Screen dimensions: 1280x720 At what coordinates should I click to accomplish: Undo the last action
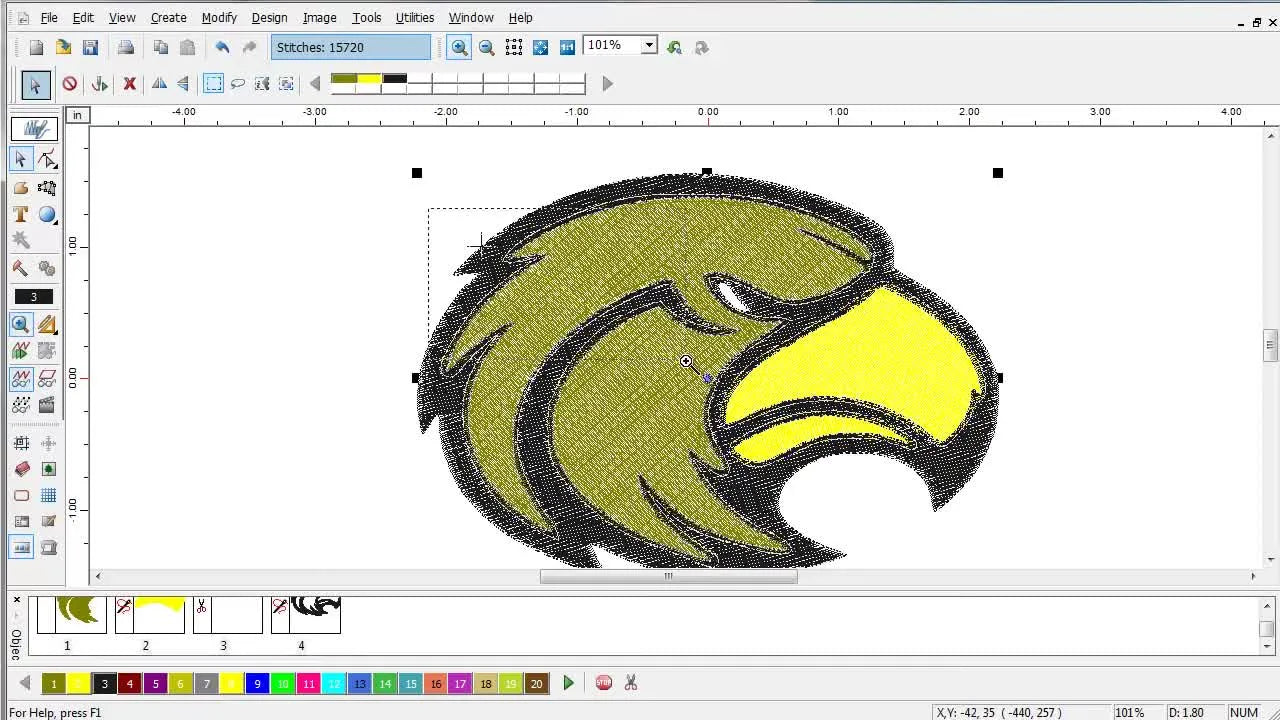222,47
